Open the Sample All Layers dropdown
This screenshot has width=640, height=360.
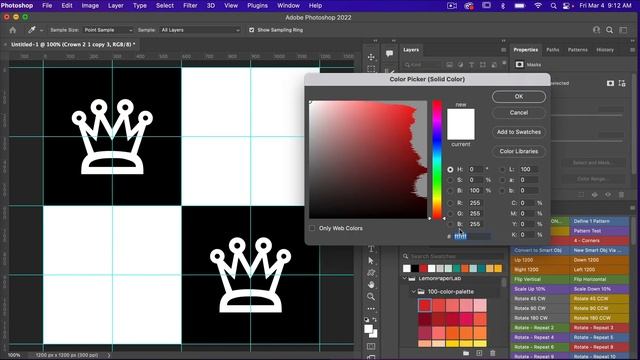click(200, 30)
